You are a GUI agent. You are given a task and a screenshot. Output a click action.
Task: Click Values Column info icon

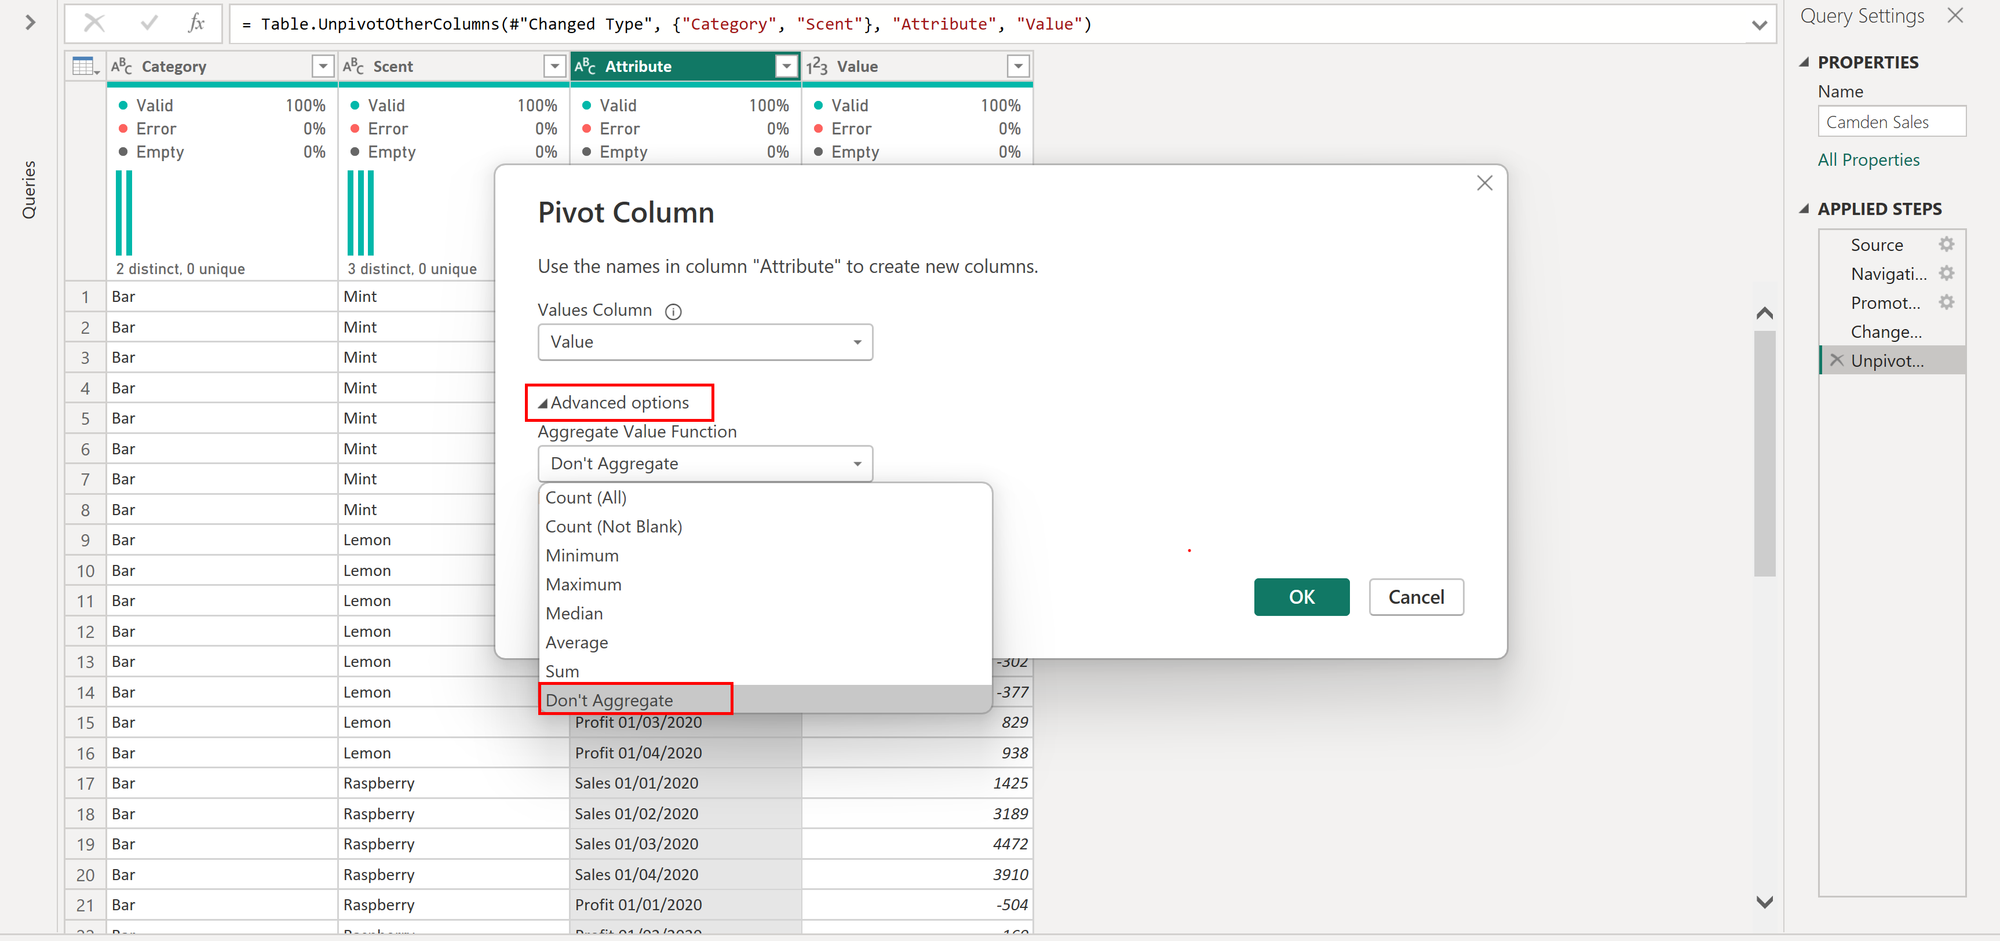[x=673, y=311]
